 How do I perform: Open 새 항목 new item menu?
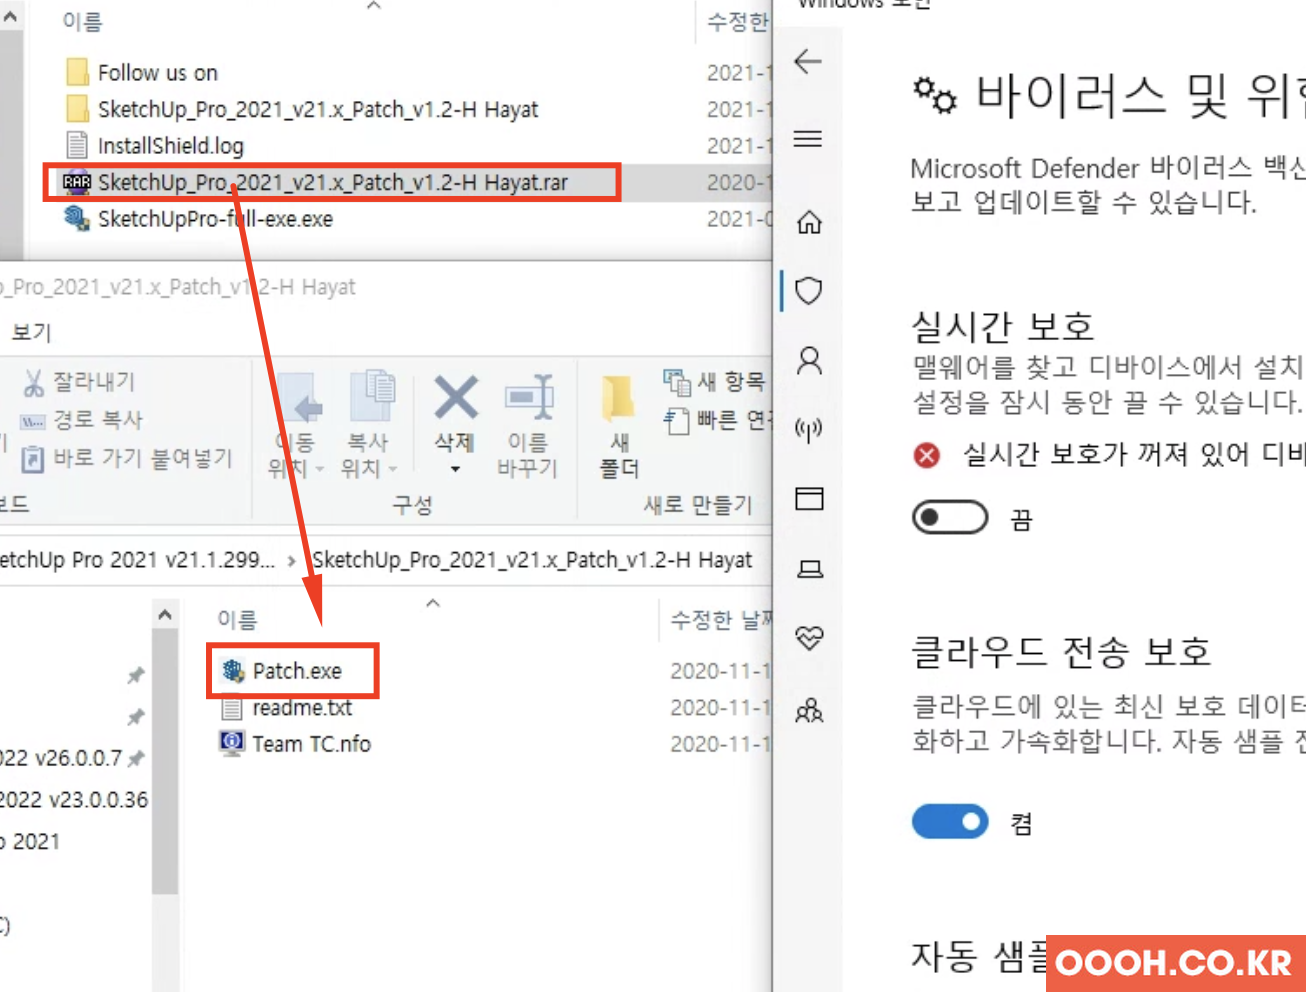tap(714, 381)
